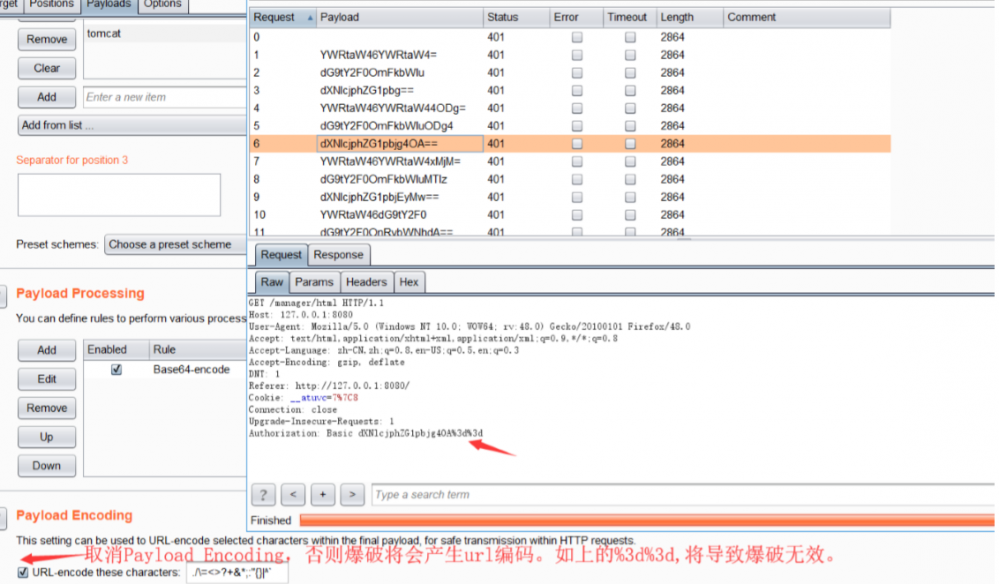Move processing rule Up
This screenshot has width=999, height=584.
47,437
